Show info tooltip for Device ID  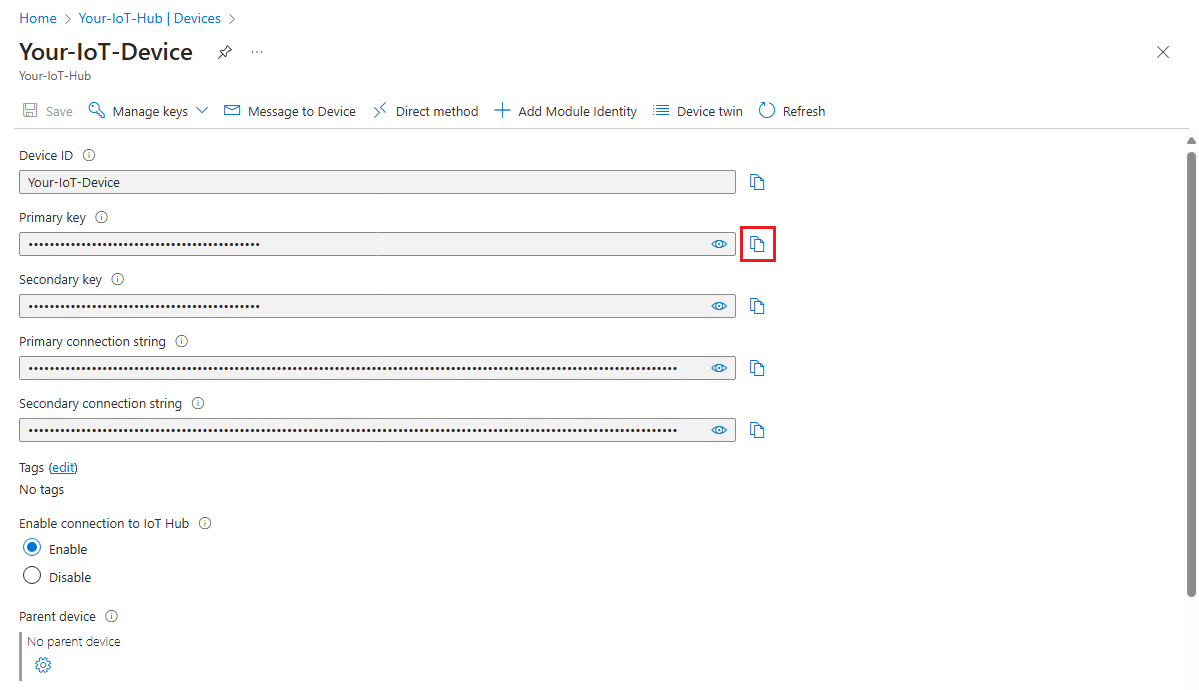pos(88,155)
